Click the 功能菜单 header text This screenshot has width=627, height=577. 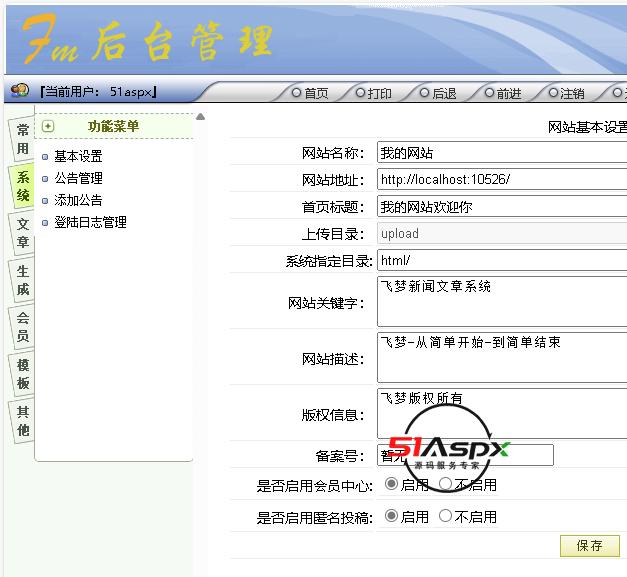tap(113, 126)
